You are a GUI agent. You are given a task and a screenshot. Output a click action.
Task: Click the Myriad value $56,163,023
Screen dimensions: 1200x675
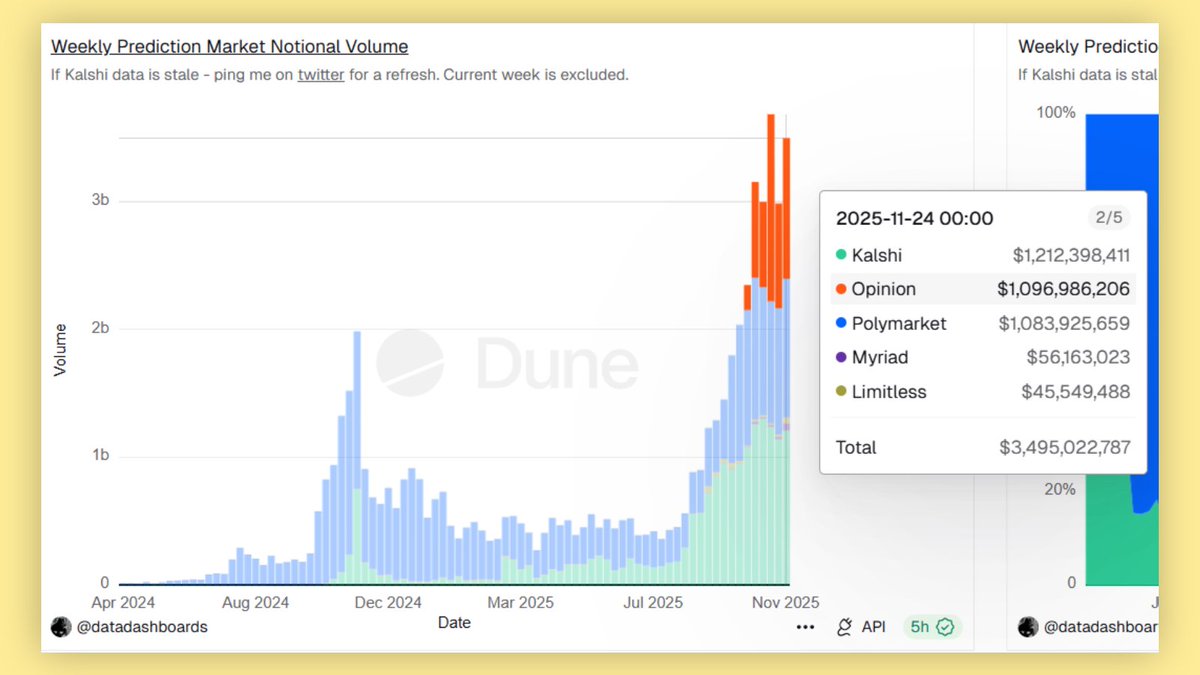click(x=1078, y=357)
